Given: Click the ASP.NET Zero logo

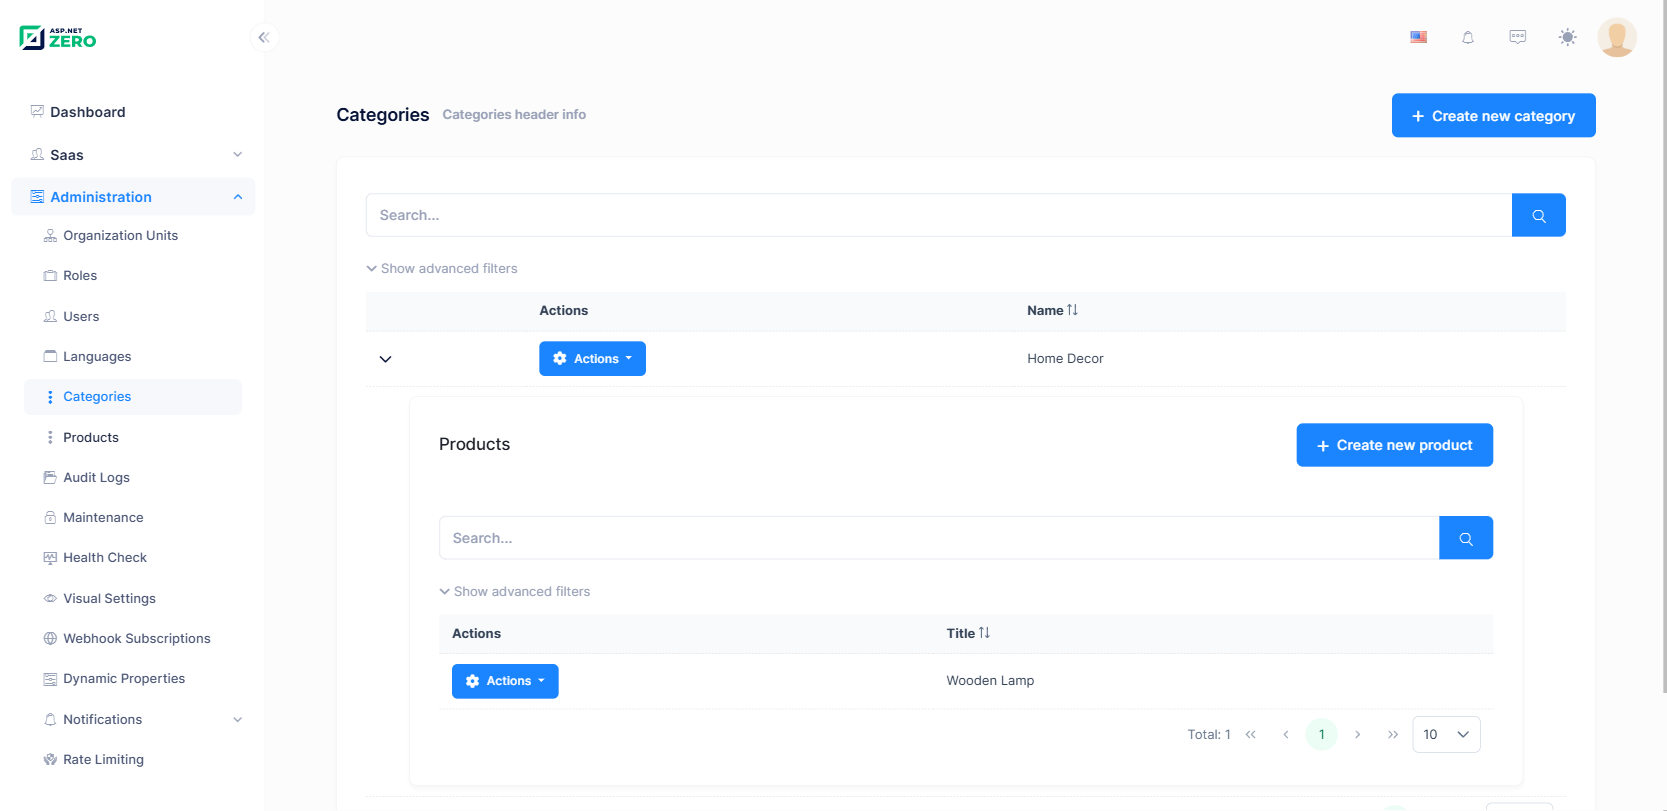Looking at the screenshot, I should [58, 38].
